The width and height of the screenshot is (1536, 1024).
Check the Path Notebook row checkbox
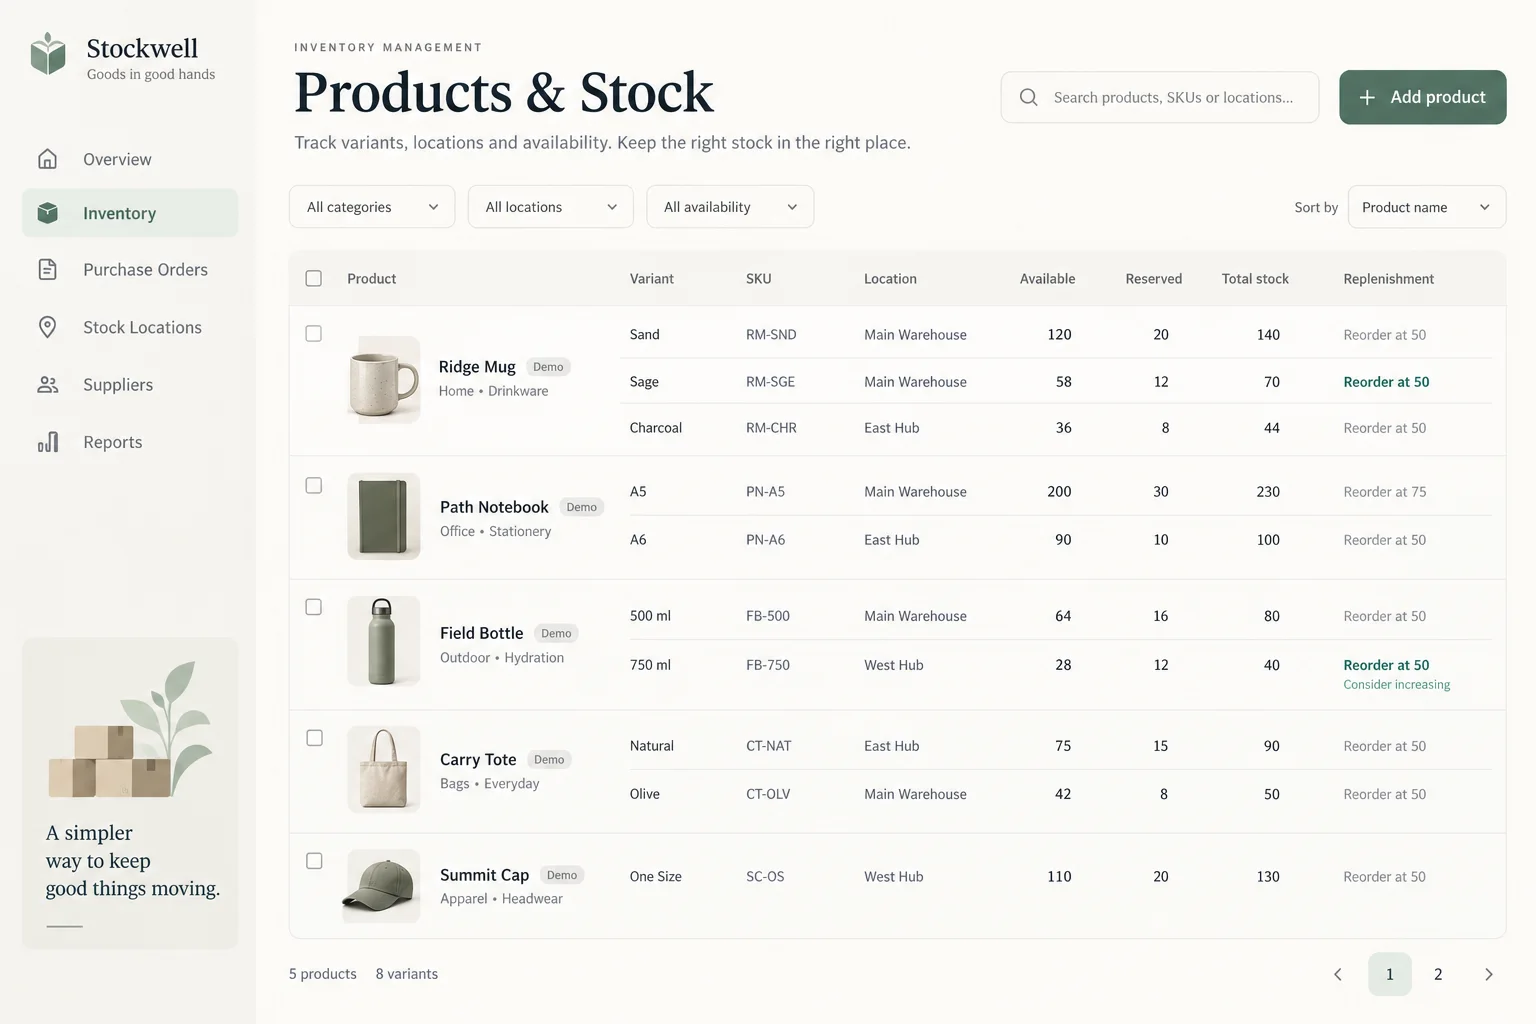click(314, 485)
